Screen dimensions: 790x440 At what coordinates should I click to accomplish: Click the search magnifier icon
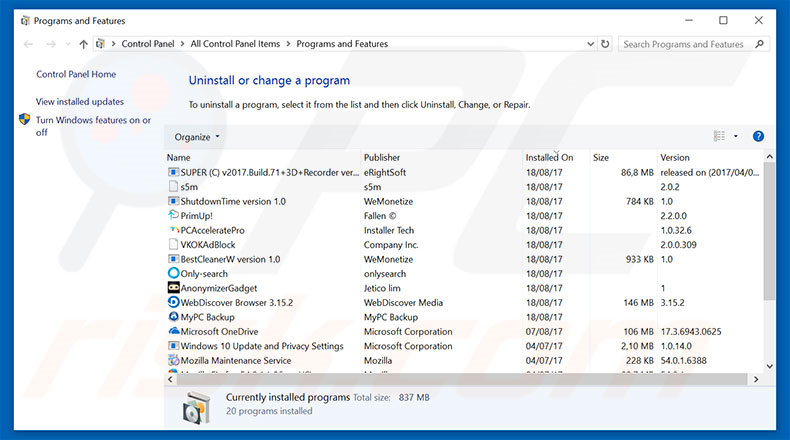(x=760, y=44)
